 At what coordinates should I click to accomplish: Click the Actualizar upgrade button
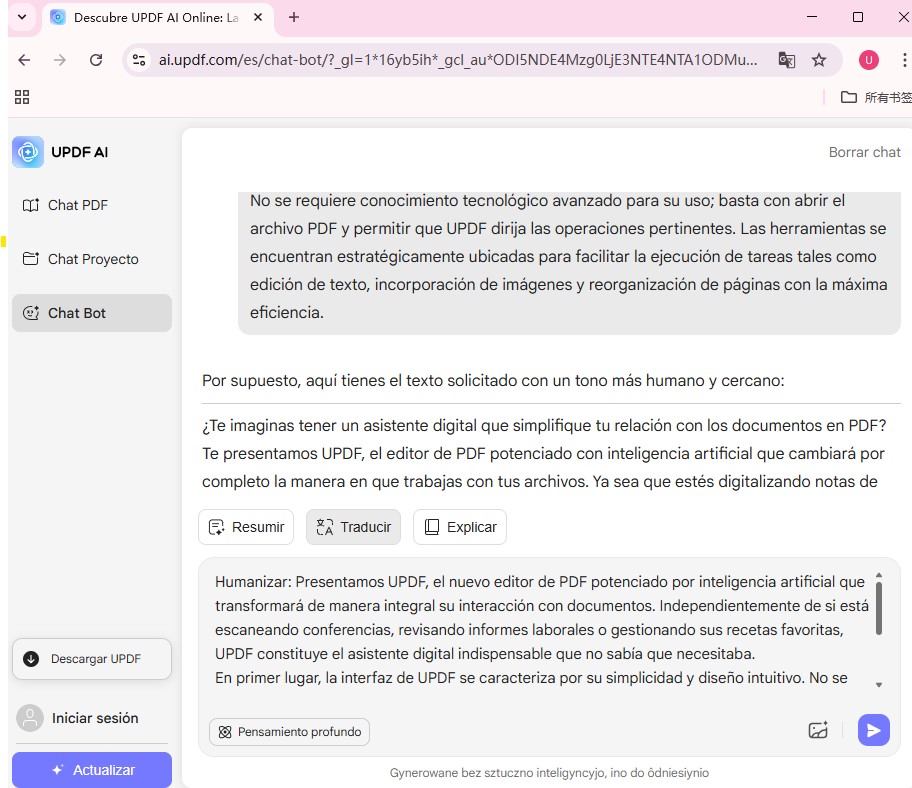coord(92,770)
